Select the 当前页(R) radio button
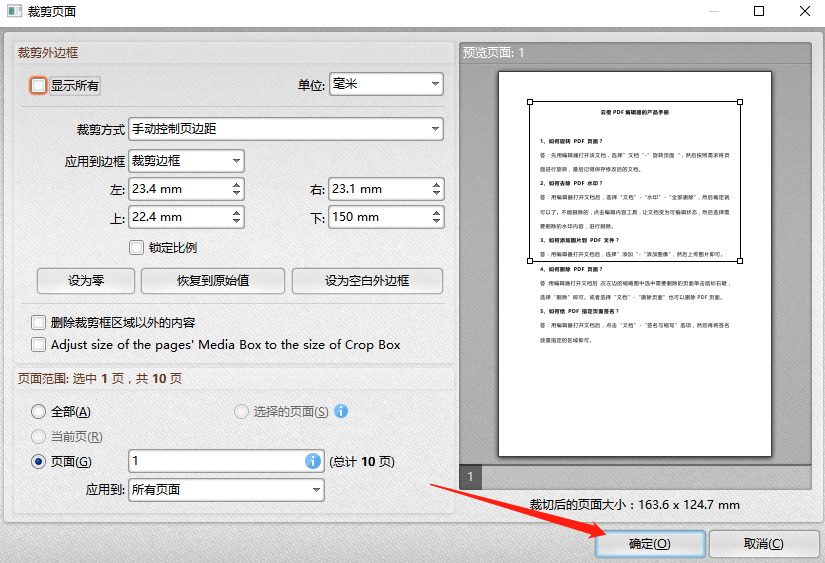The width and height of the screenshot is (825, 563). click(x=38, y=436)
